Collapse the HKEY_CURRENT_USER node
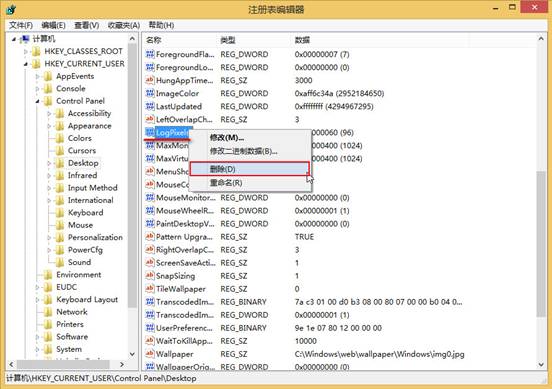Screen dimensions: 552x389 26,64
